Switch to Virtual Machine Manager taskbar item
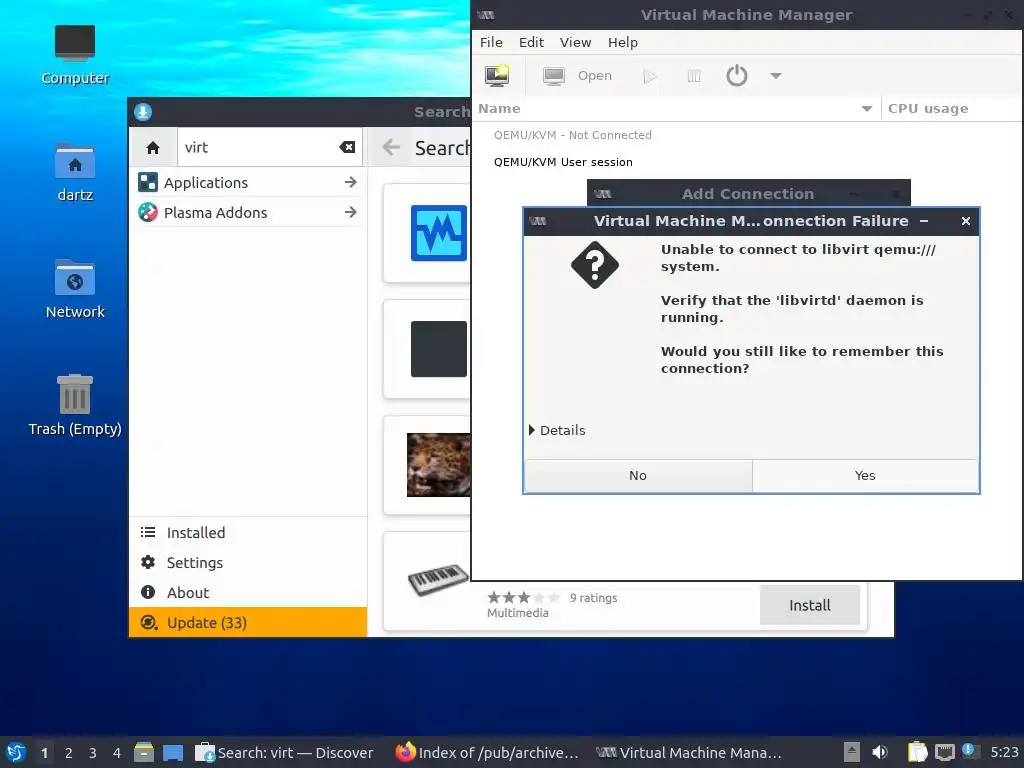This screenshot has width=1024, height=768. tap(689, 753)
